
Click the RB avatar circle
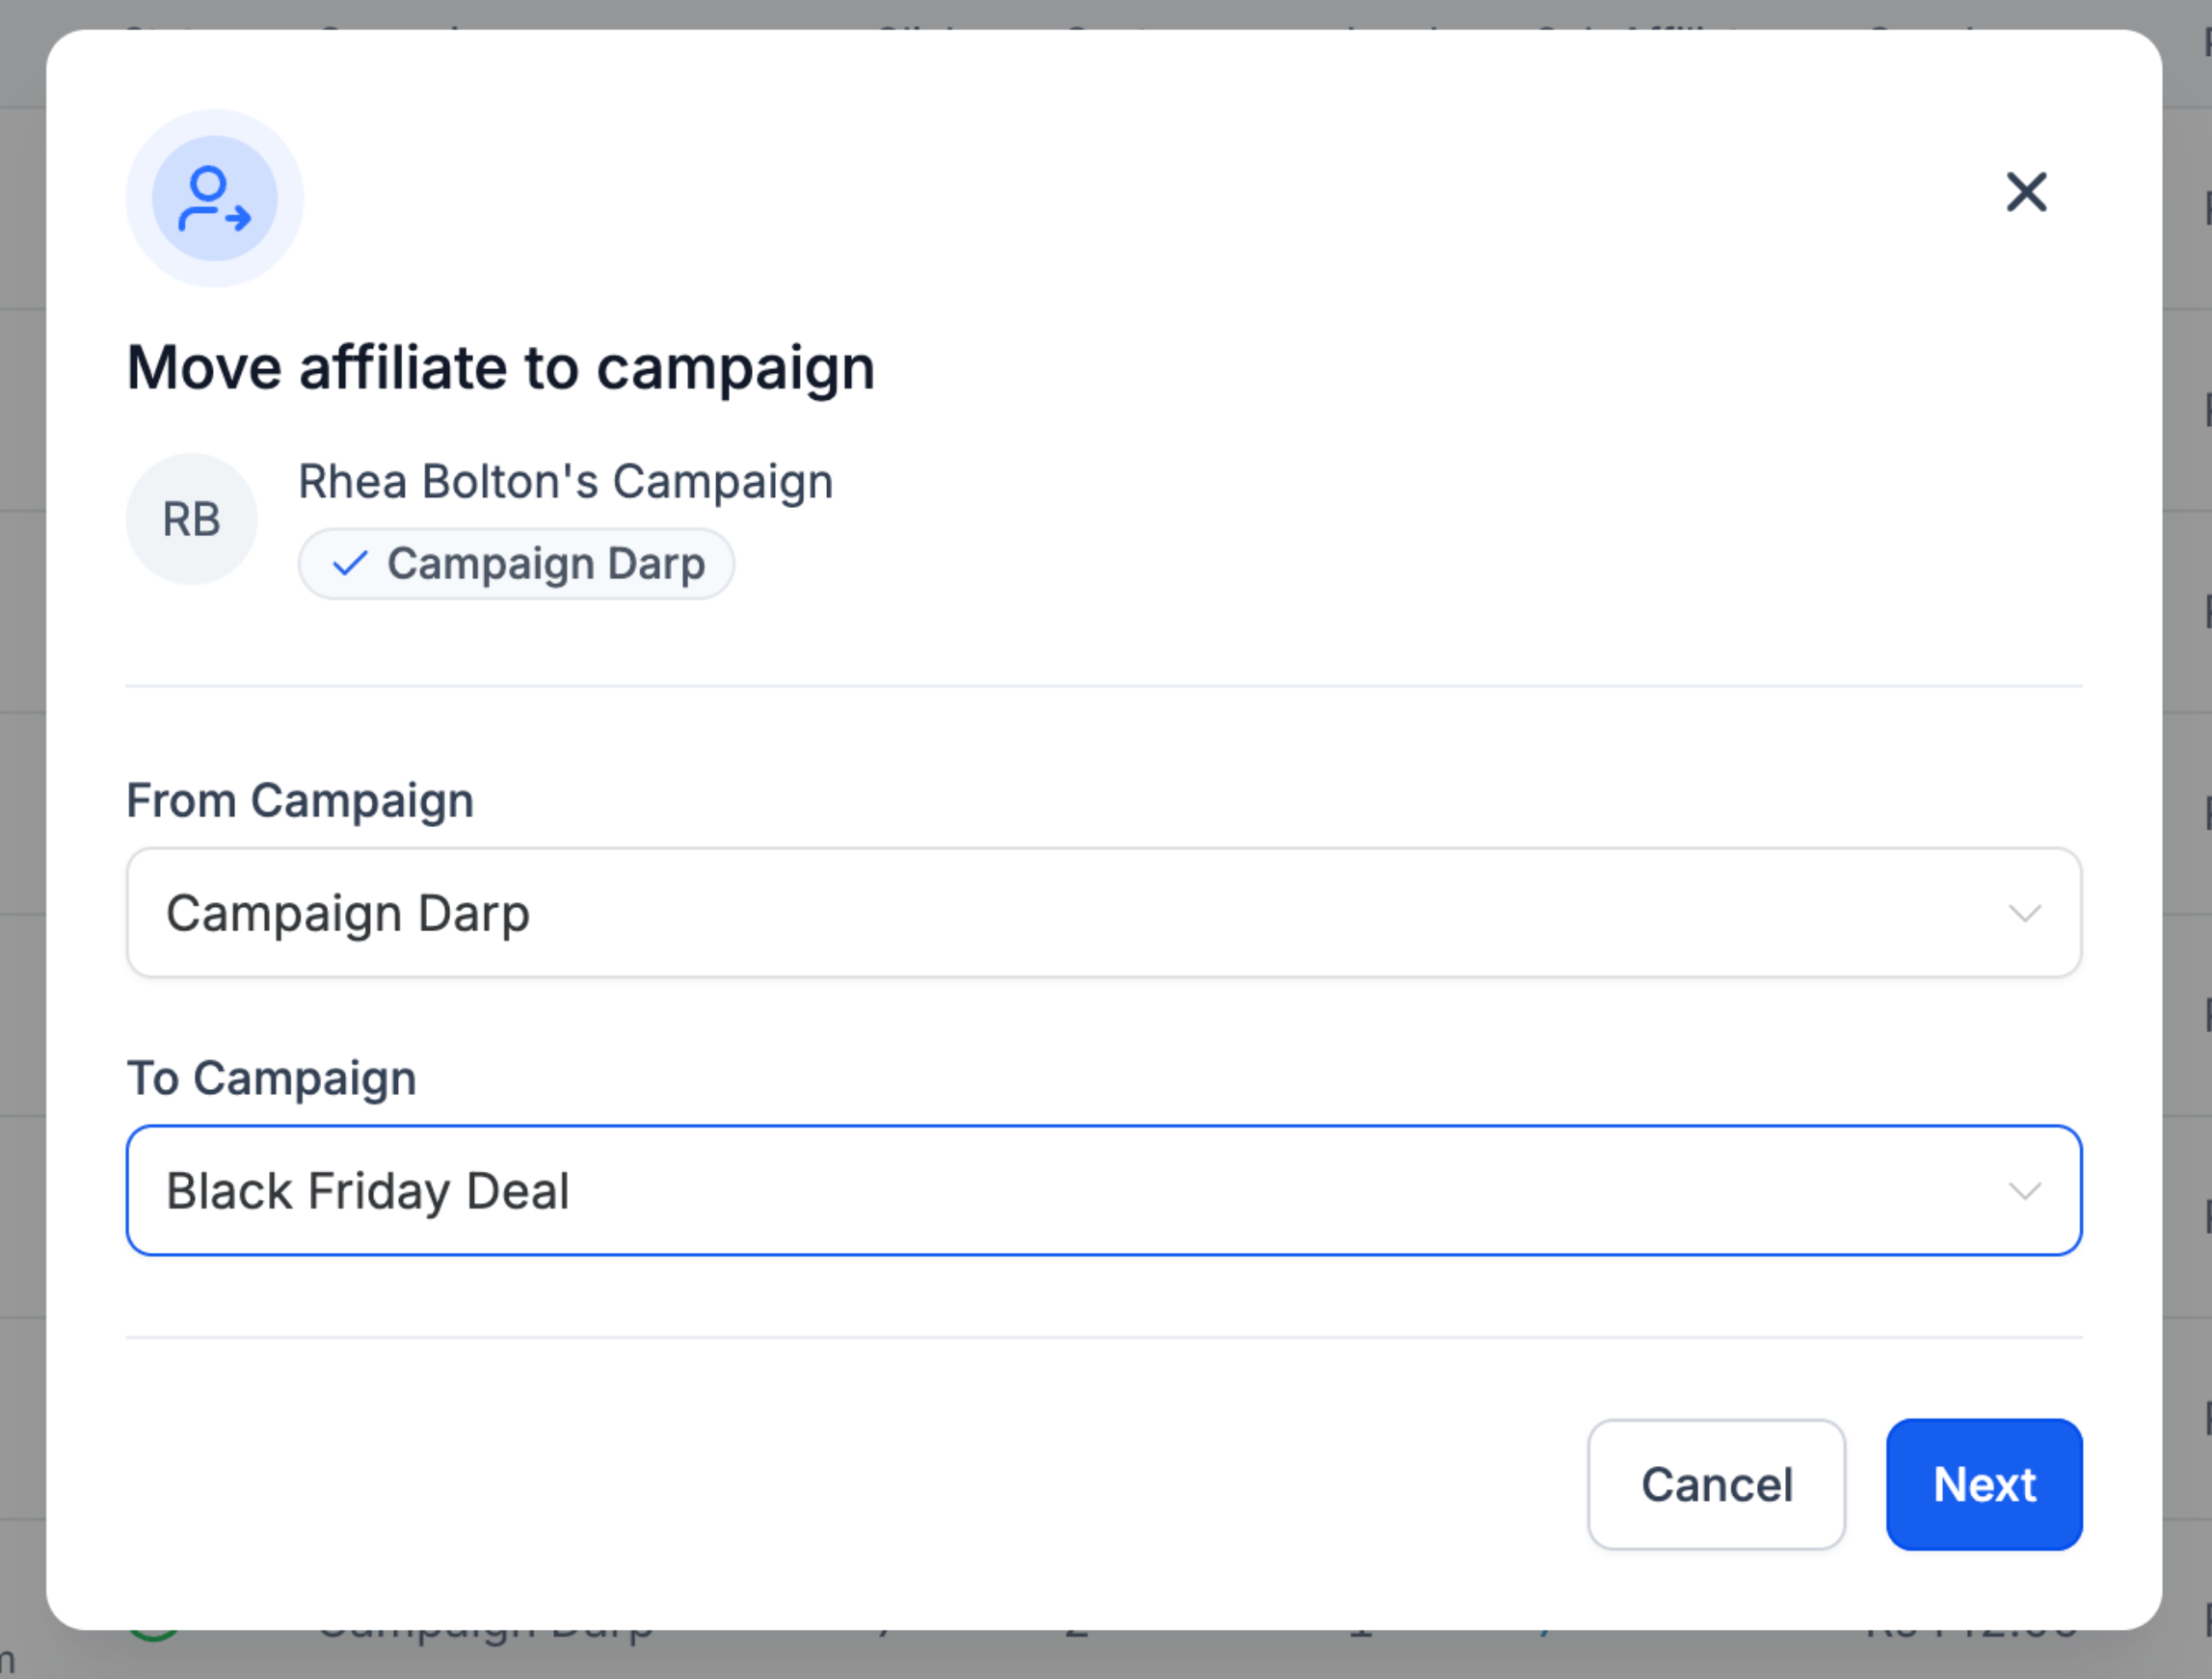click(x=191, y=519)
